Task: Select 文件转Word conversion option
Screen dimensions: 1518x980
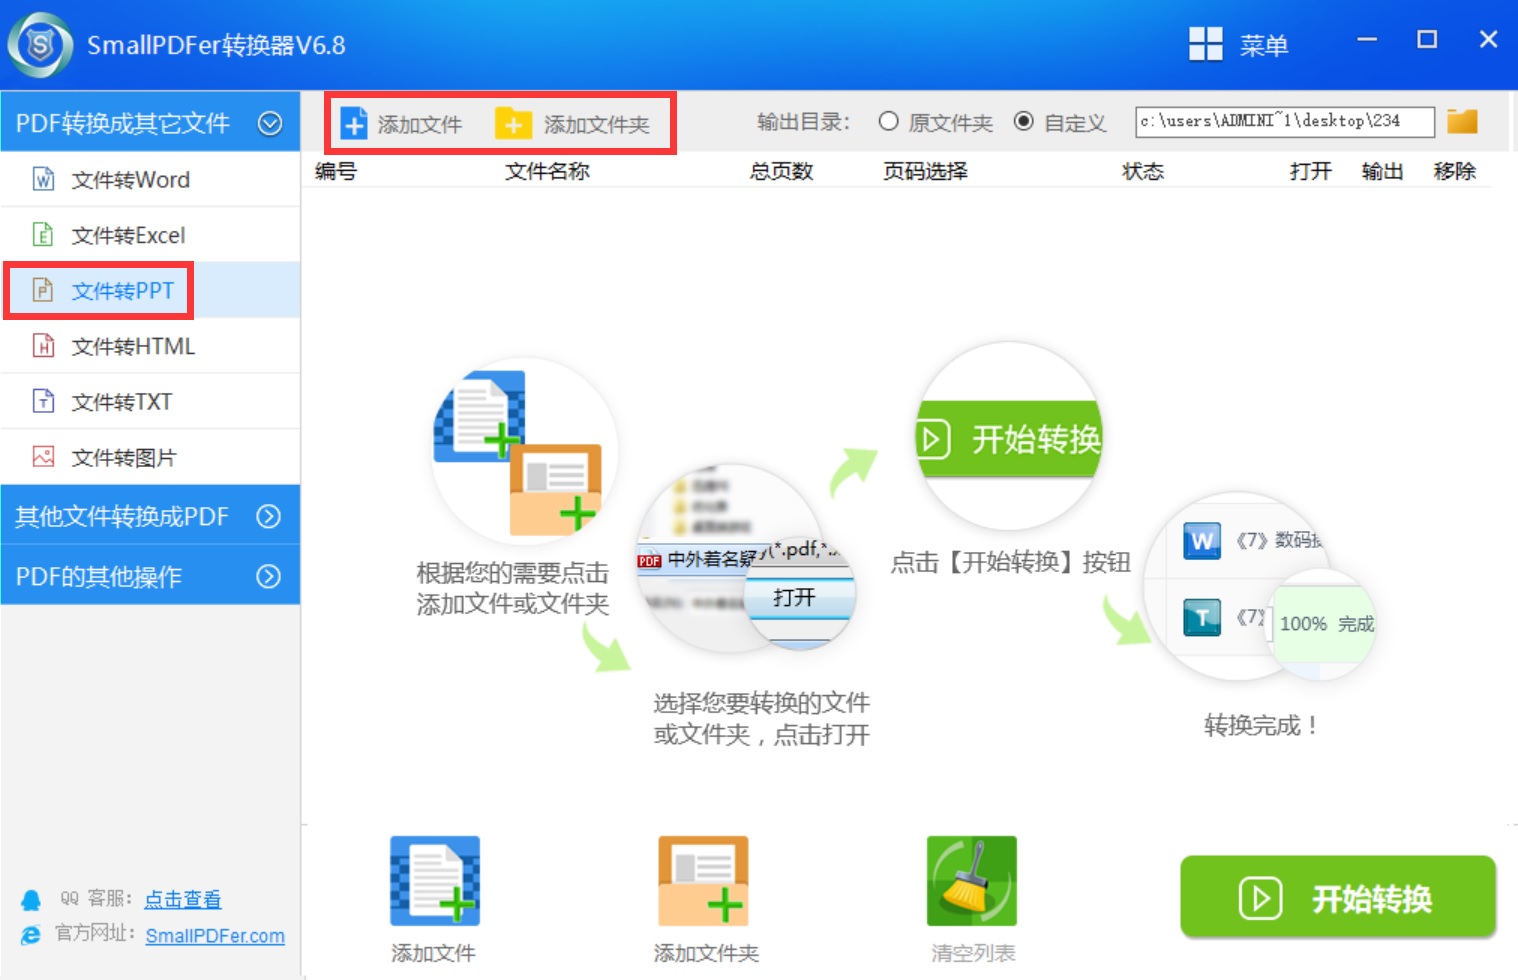Action: (x=151, y=179)
